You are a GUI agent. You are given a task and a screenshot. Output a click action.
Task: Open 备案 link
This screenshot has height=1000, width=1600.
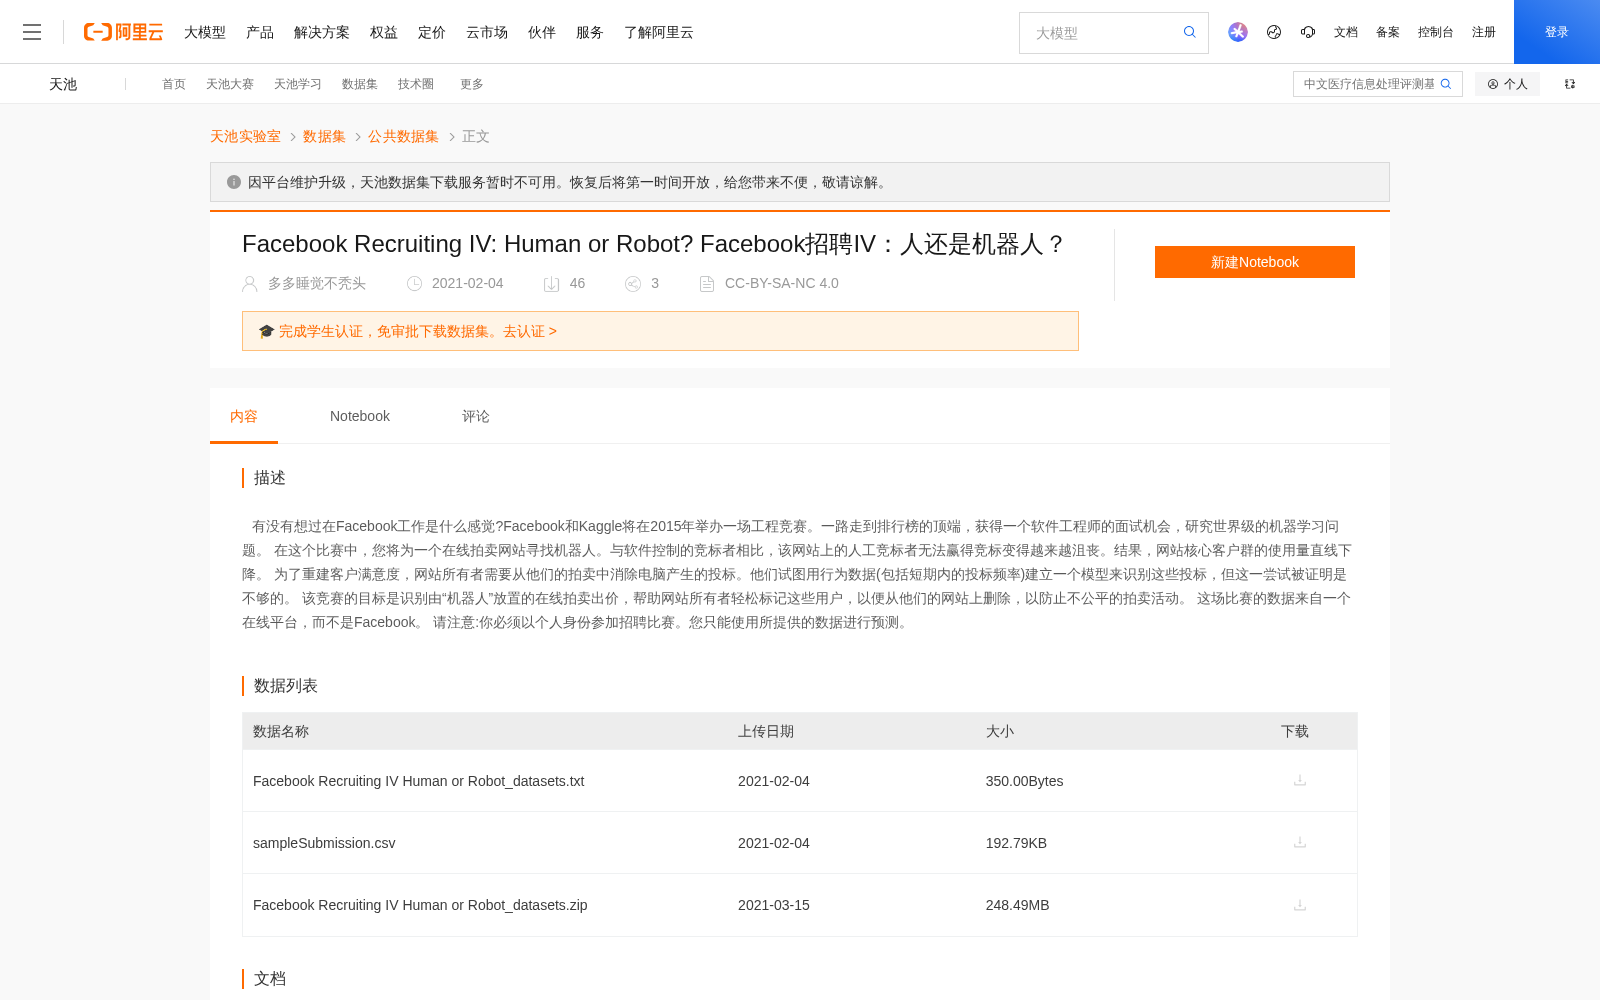pos(1388,32)
